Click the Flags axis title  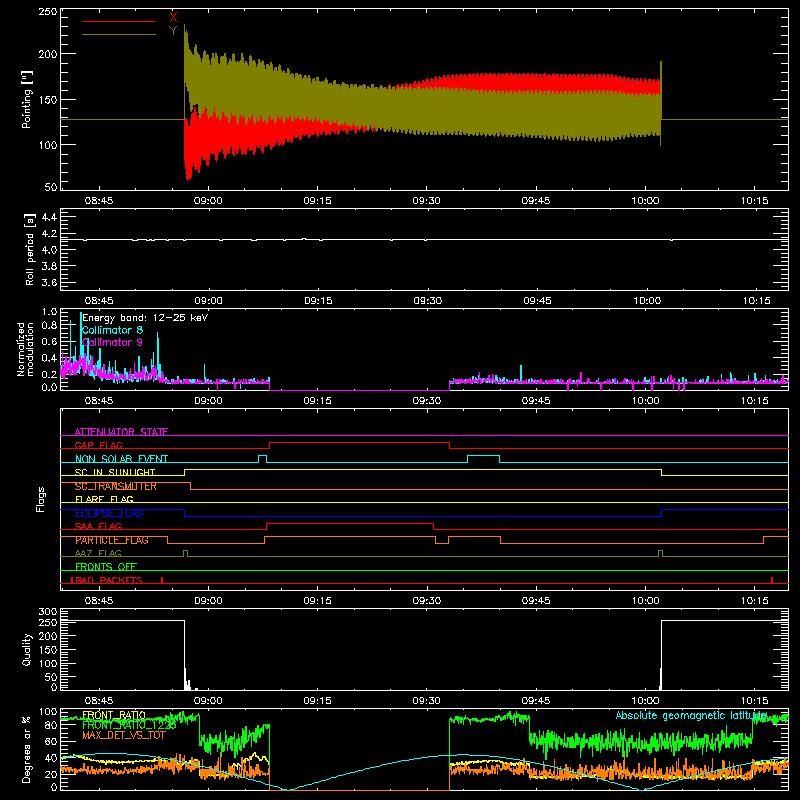[x=40, y=499]
